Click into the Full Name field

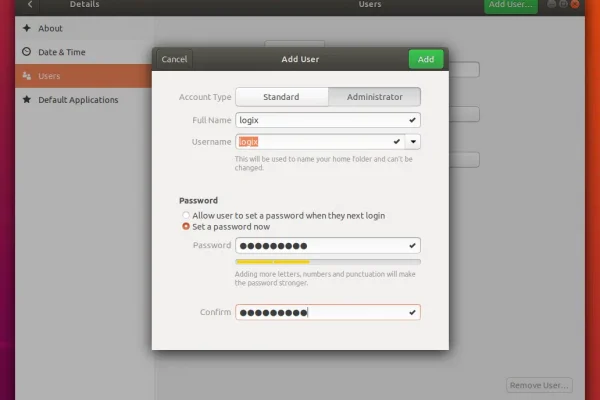328,120
